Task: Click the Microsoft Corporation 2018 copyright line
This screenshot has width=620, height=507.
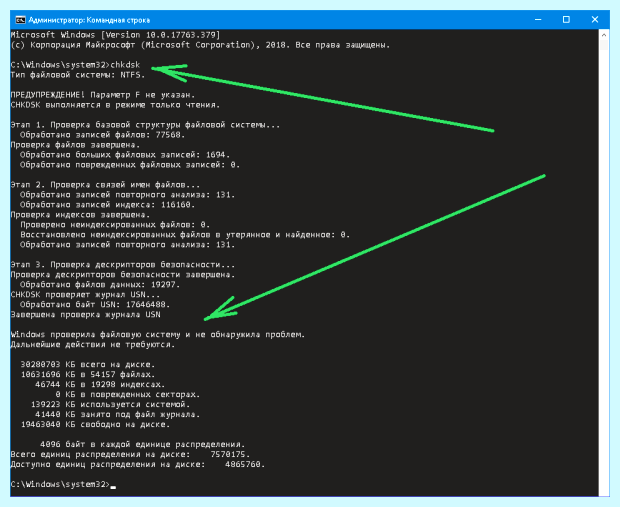Action: pyautogui.click(x=200, y=45)
